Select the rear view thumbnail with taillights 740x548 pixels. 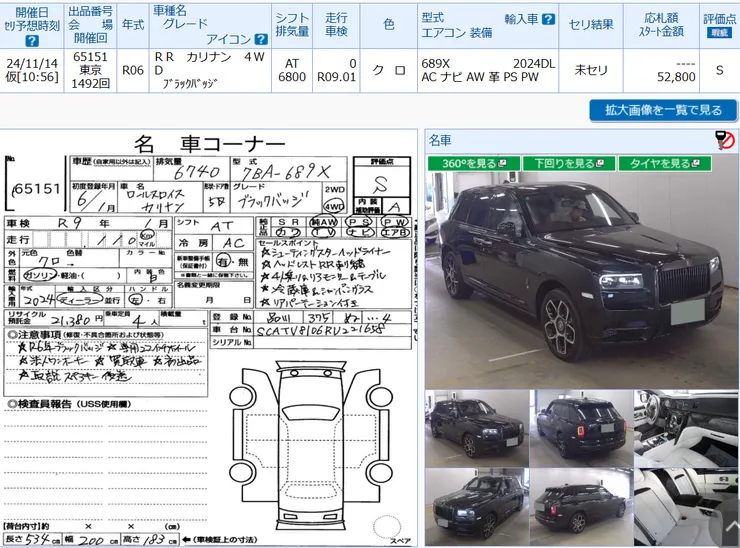(580, 427)
